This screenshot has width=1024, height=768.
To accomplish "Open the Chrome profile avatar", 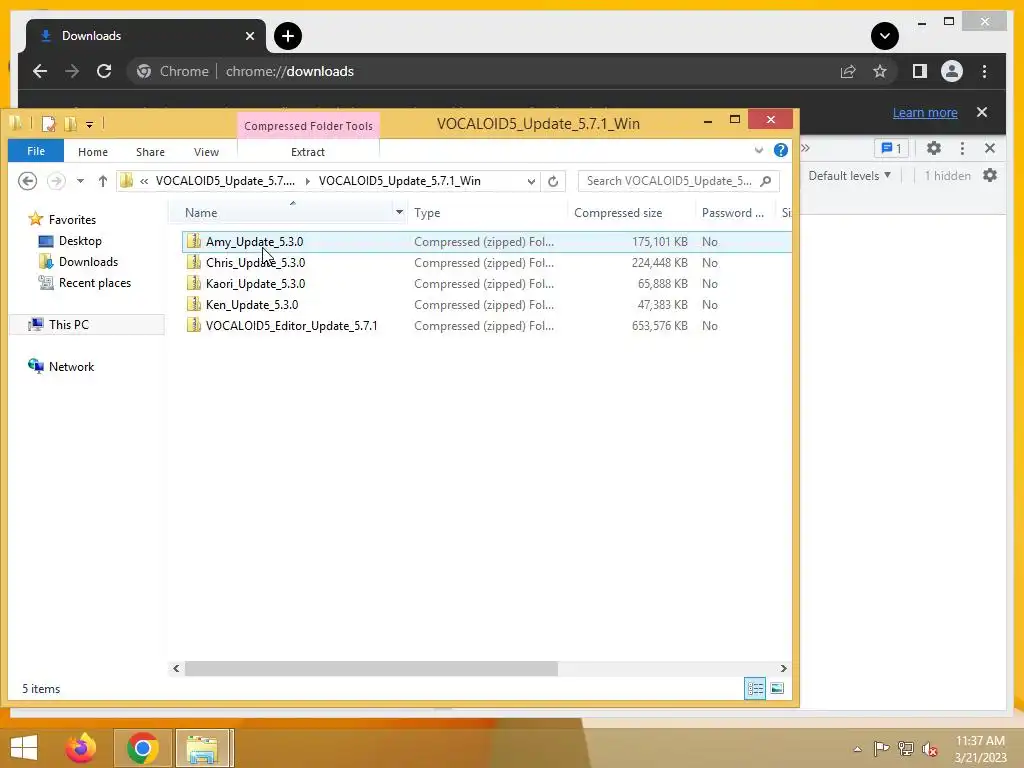I will coord(952,71).
